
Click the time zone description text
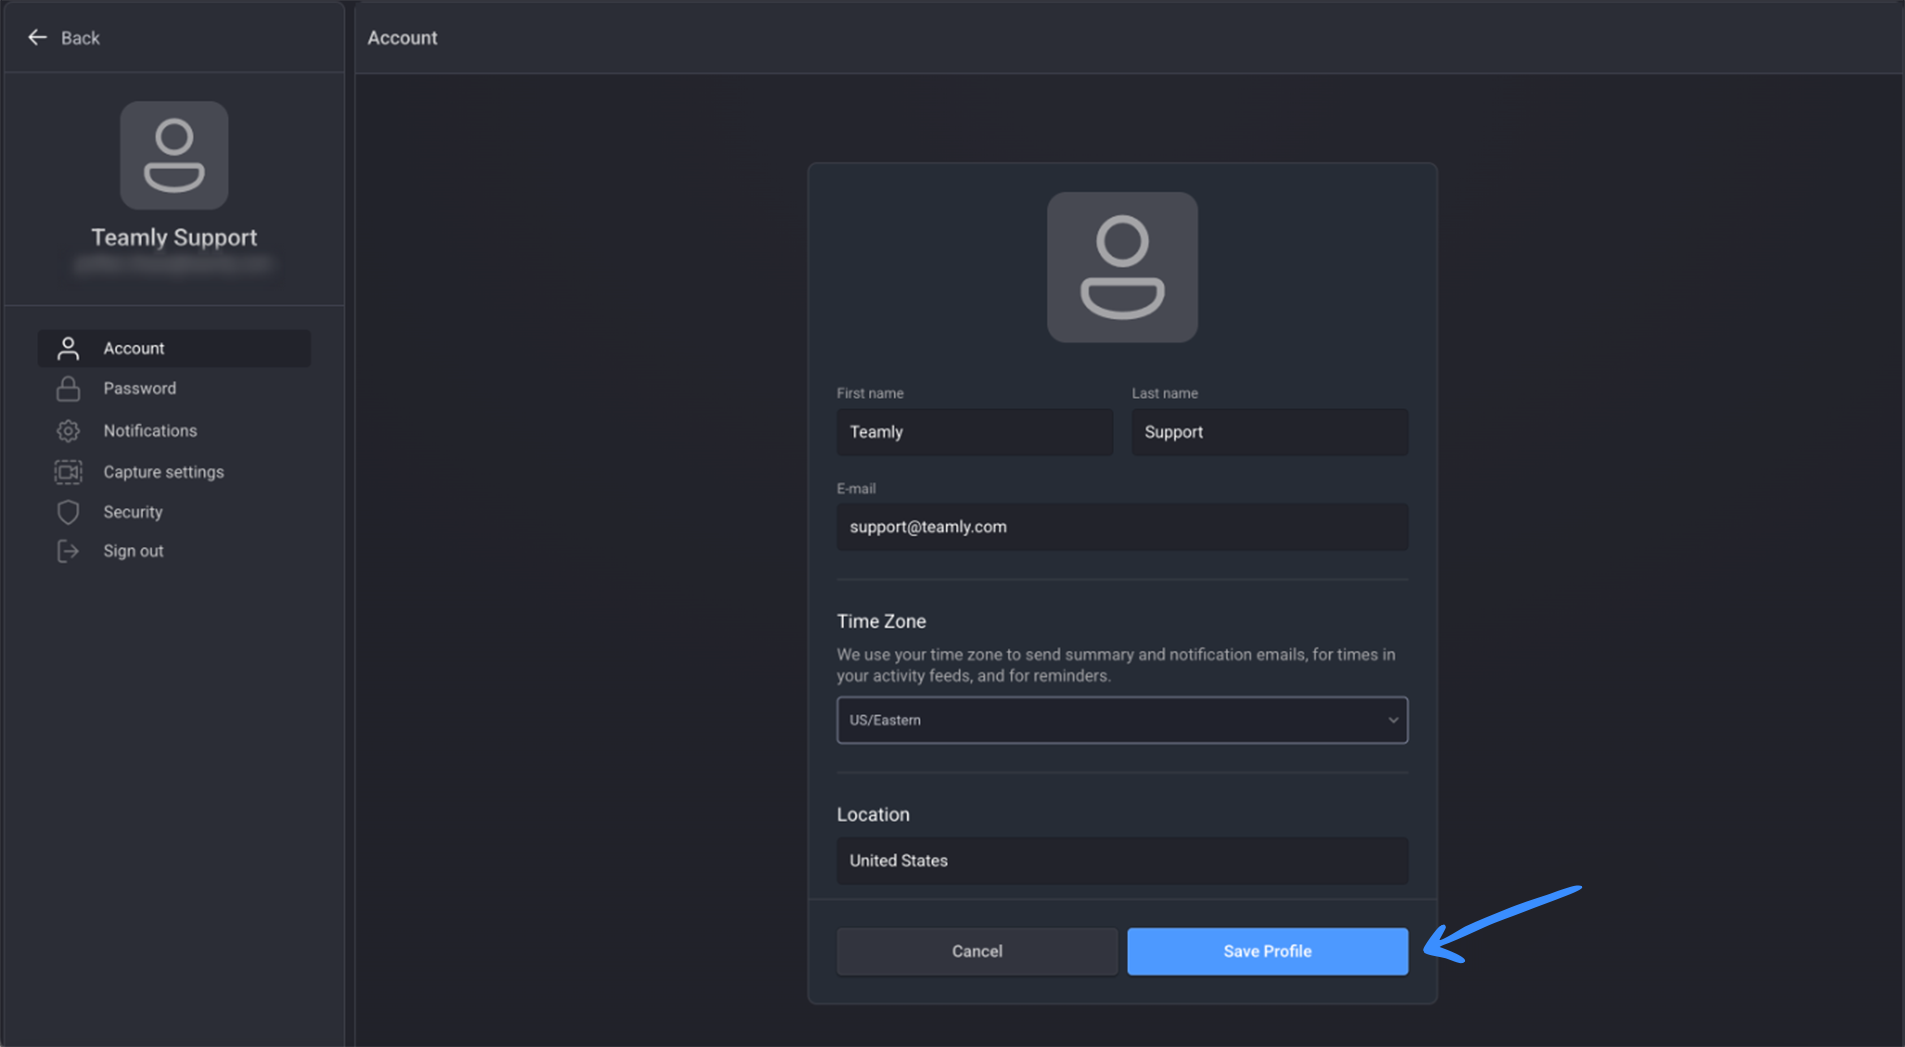1116,665
